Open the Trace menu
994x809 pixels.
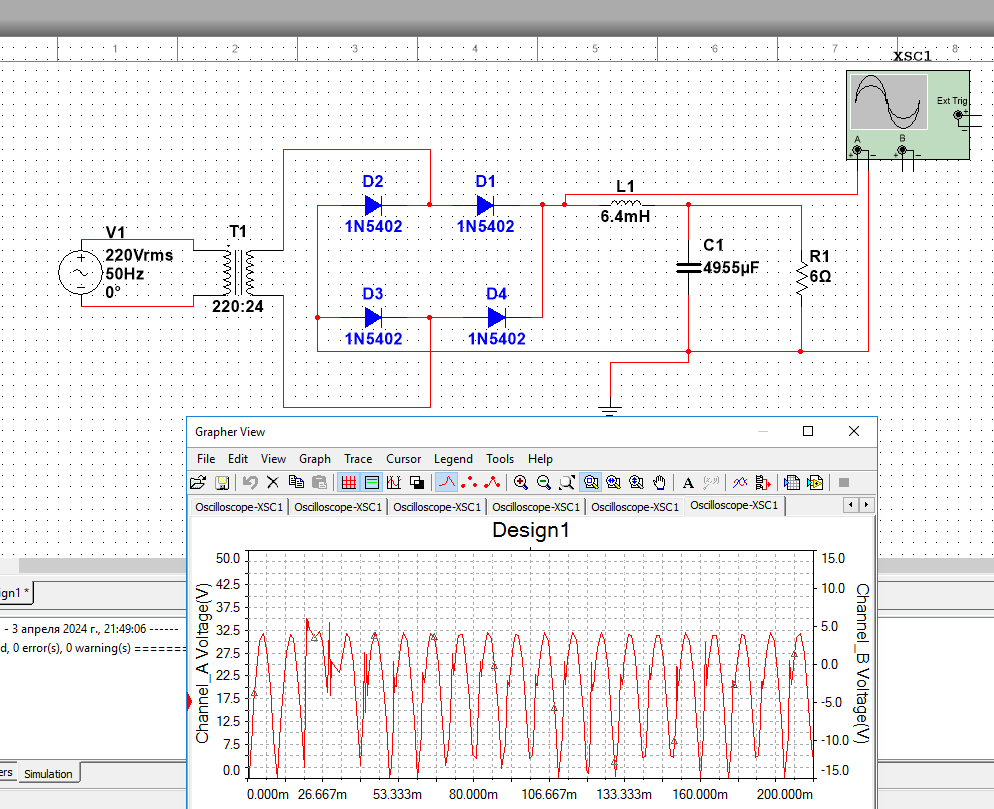point(358,459)
